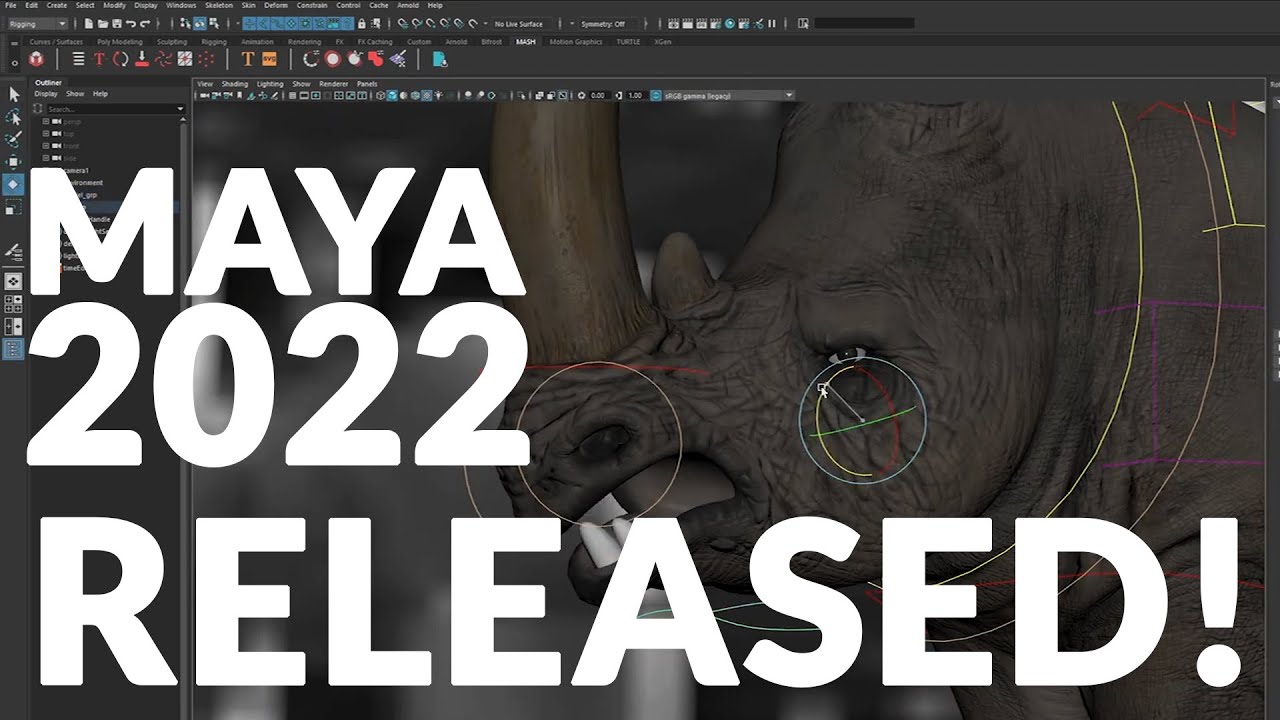Click the MASH spiral swirl icon
The width and height of the screenshot is (1280, 720).
tap(164, 59)
